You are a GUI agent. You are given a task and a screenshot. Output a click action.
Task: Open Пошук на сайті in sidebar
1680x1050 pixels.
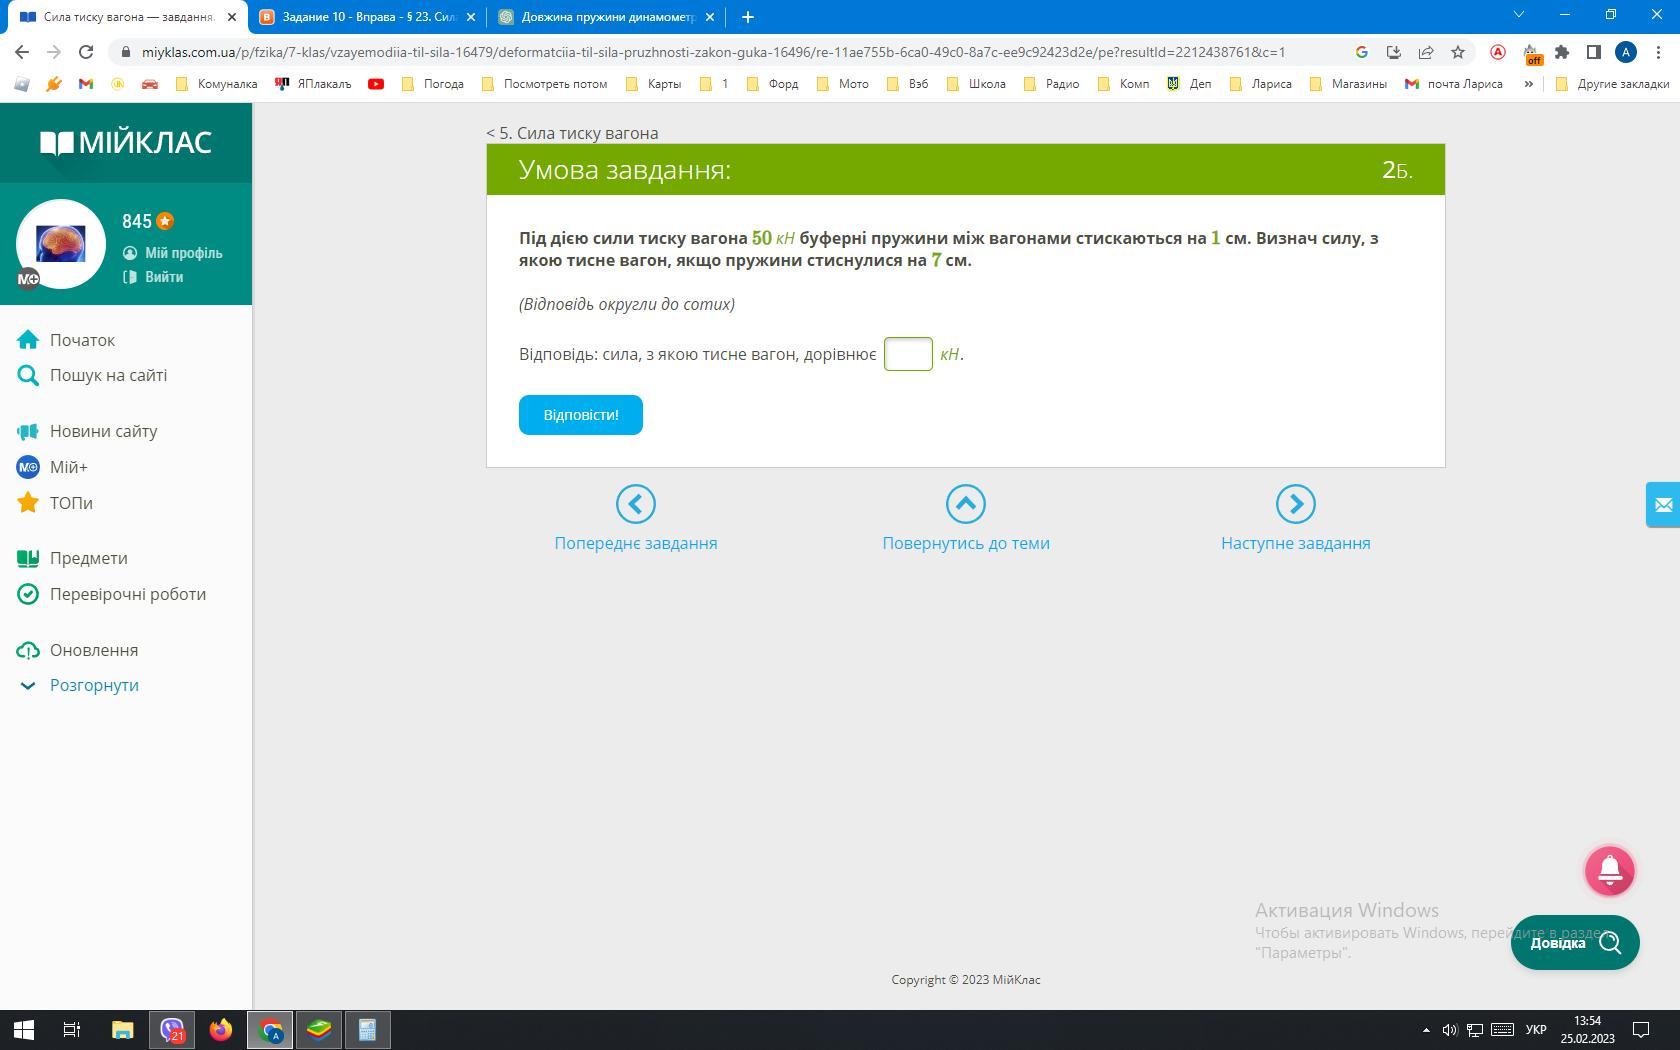(92, 375)
